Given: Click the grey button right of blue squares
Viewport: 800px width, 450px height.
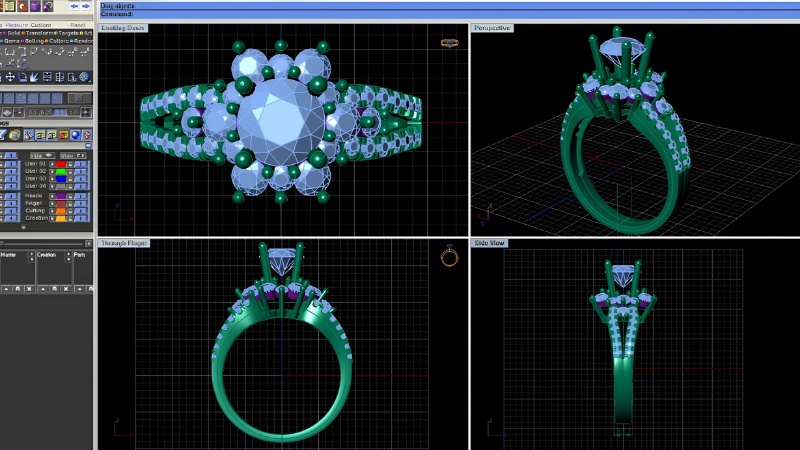Looking at the screenshot, I should (x=80, y=98).
